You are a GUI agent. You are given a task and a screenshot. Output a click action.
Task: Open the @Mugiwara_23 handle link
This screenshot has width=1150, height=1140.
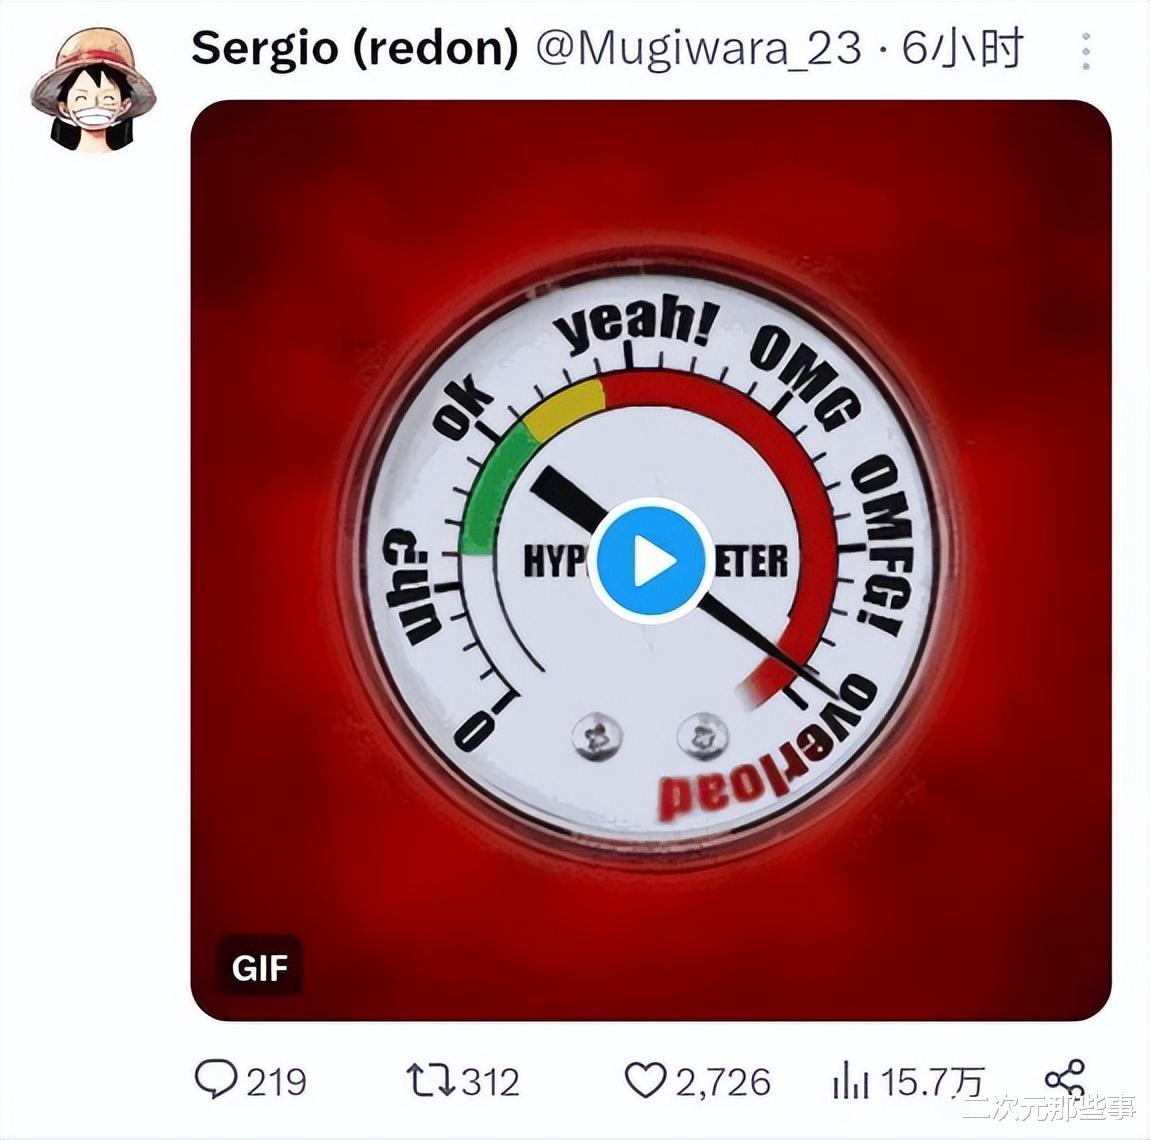click(x=698, y=50)
